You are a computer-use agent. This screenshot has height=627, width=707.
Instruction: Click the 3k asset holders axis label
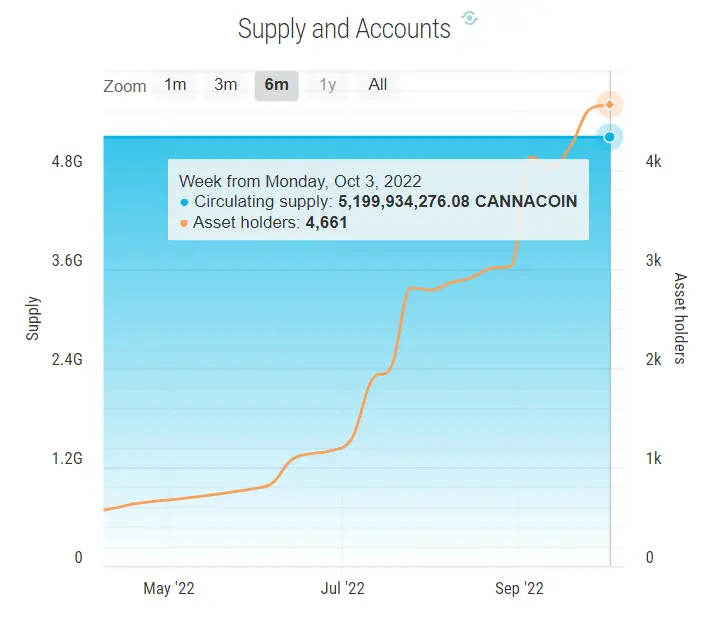pyautogui.click(x=653, y=261)
